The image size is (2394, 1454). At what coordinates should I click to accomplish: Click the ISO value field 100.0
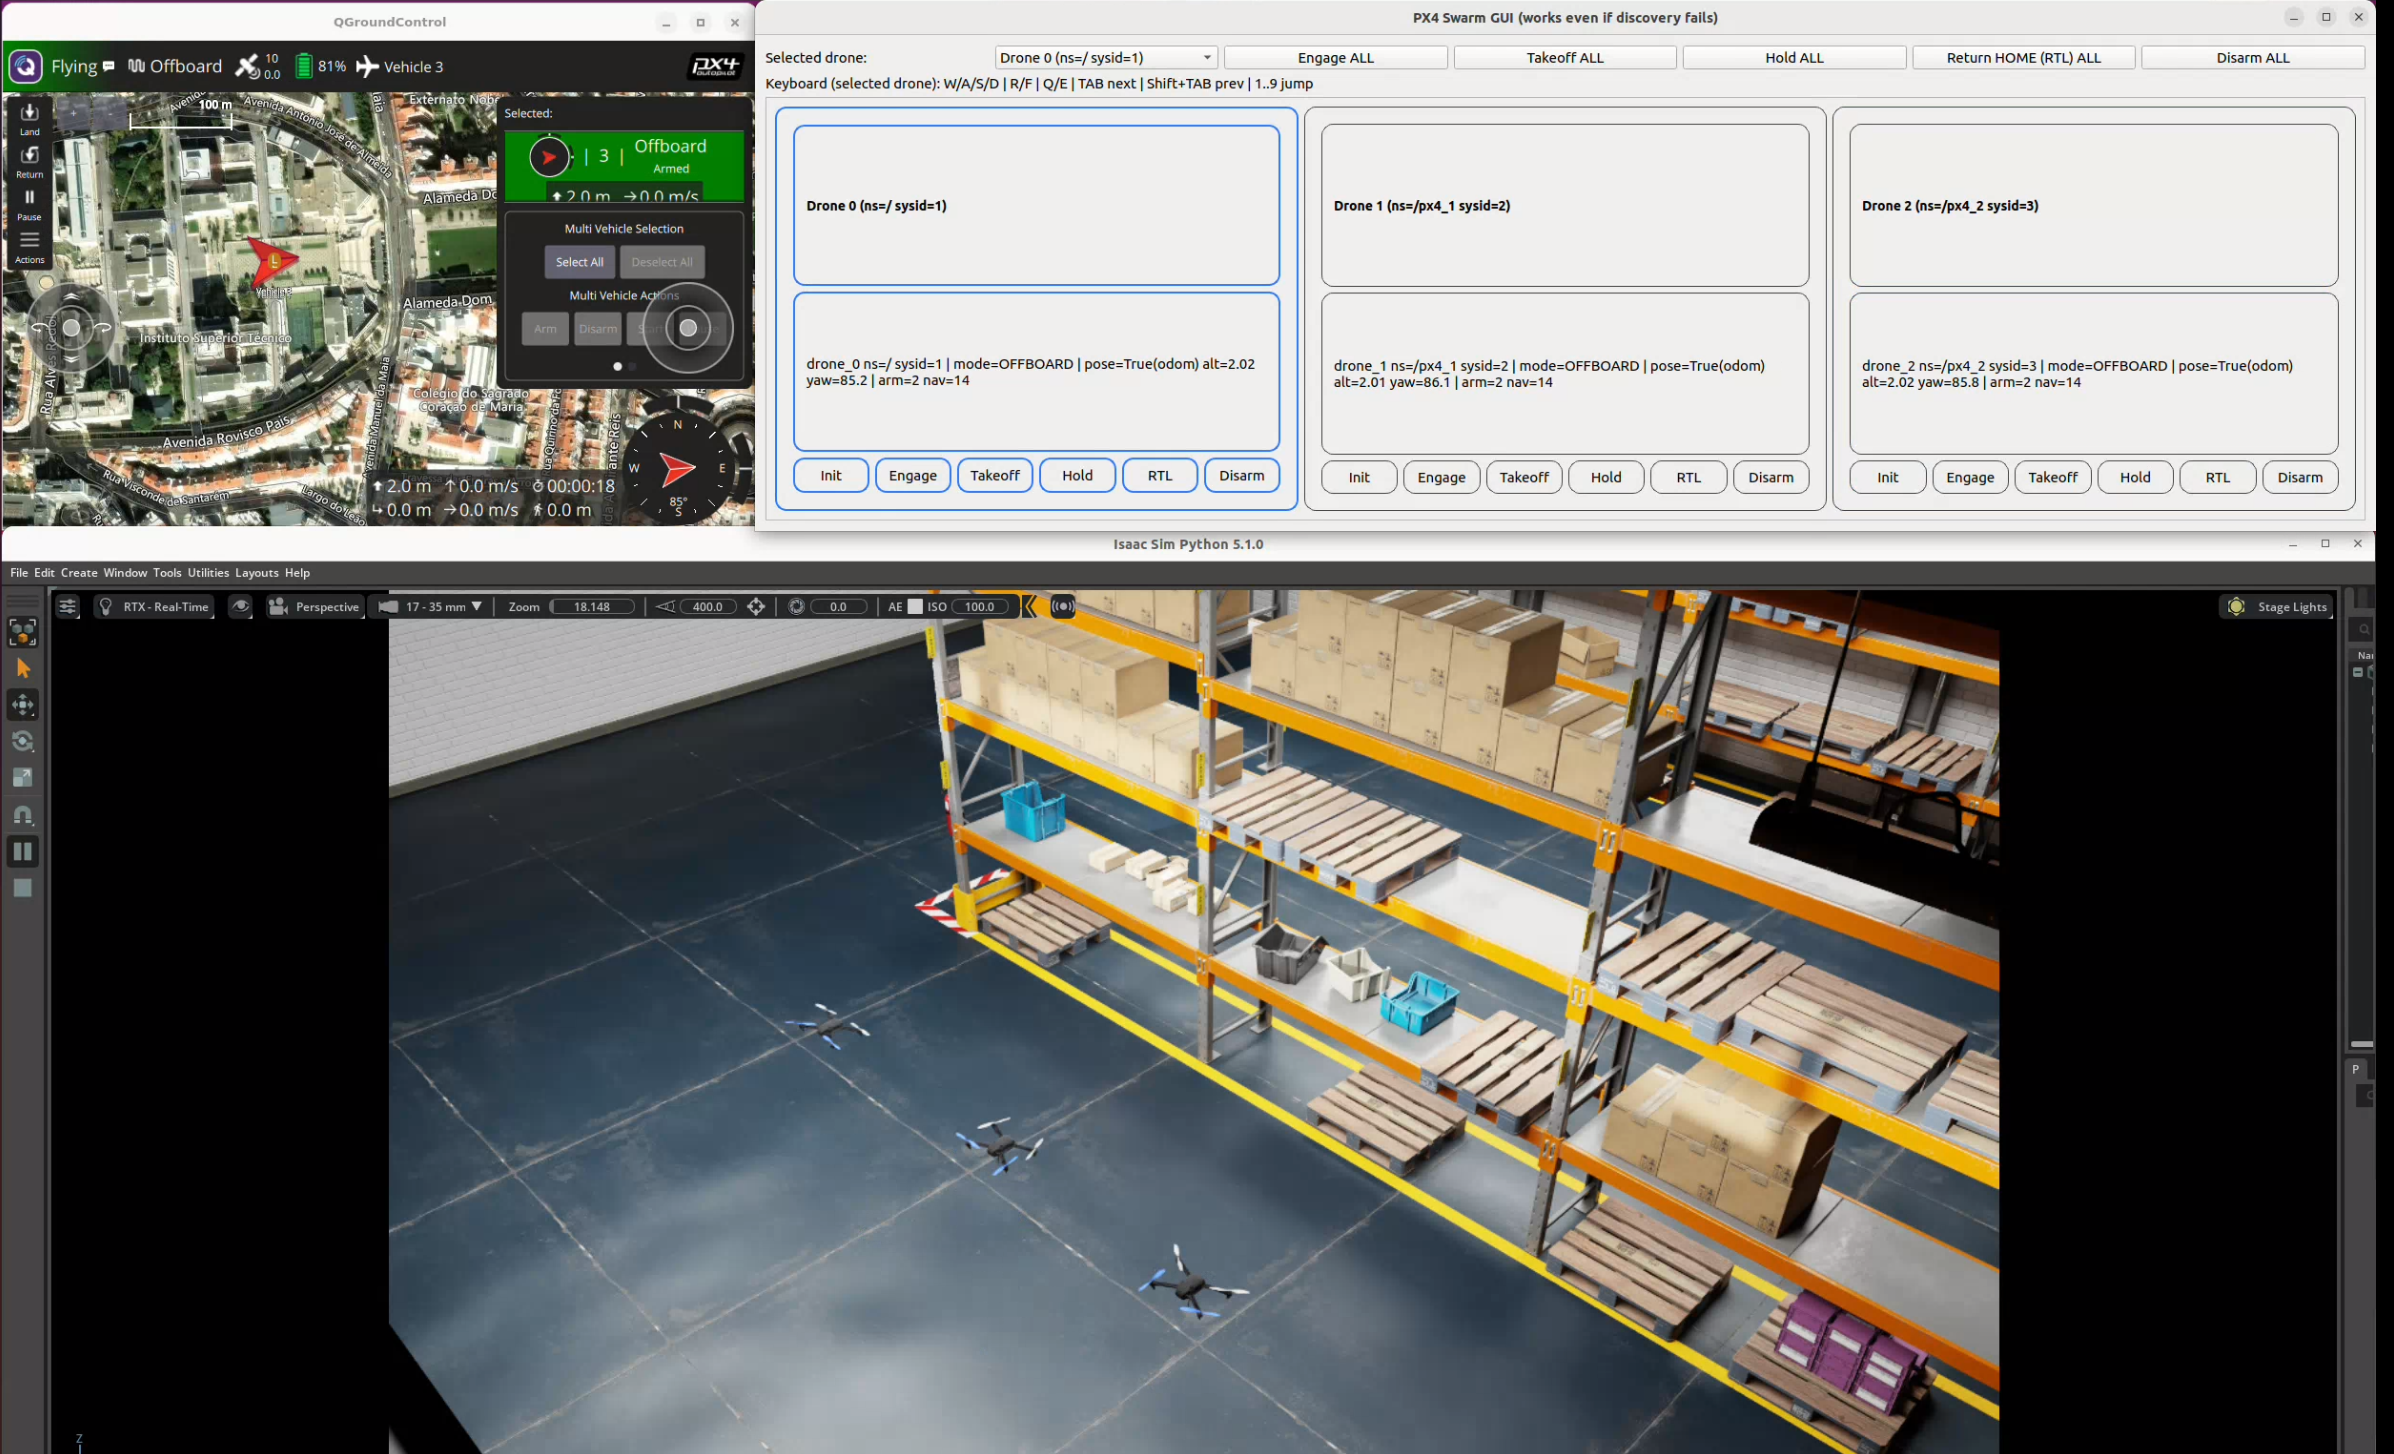coord(980,607)
